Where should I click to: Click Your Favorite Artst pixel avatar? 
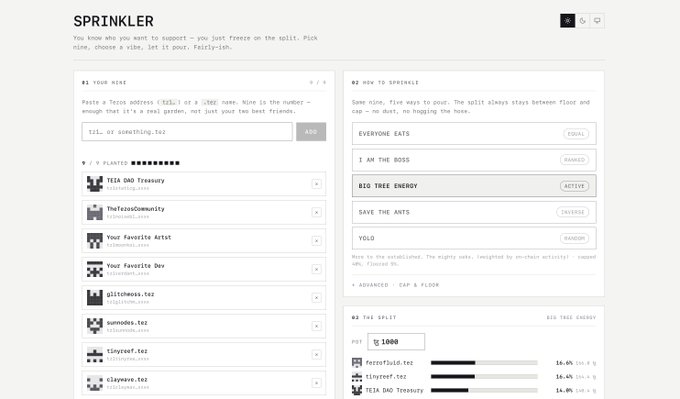coord(95,241)
